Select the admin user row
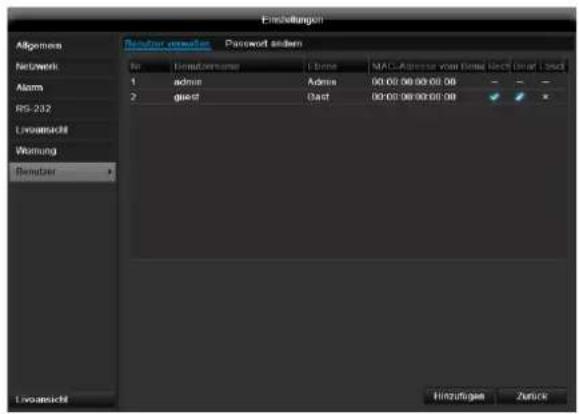Viewport: 579px width, 414px height. pyautogui.click(x=348, y=82)
